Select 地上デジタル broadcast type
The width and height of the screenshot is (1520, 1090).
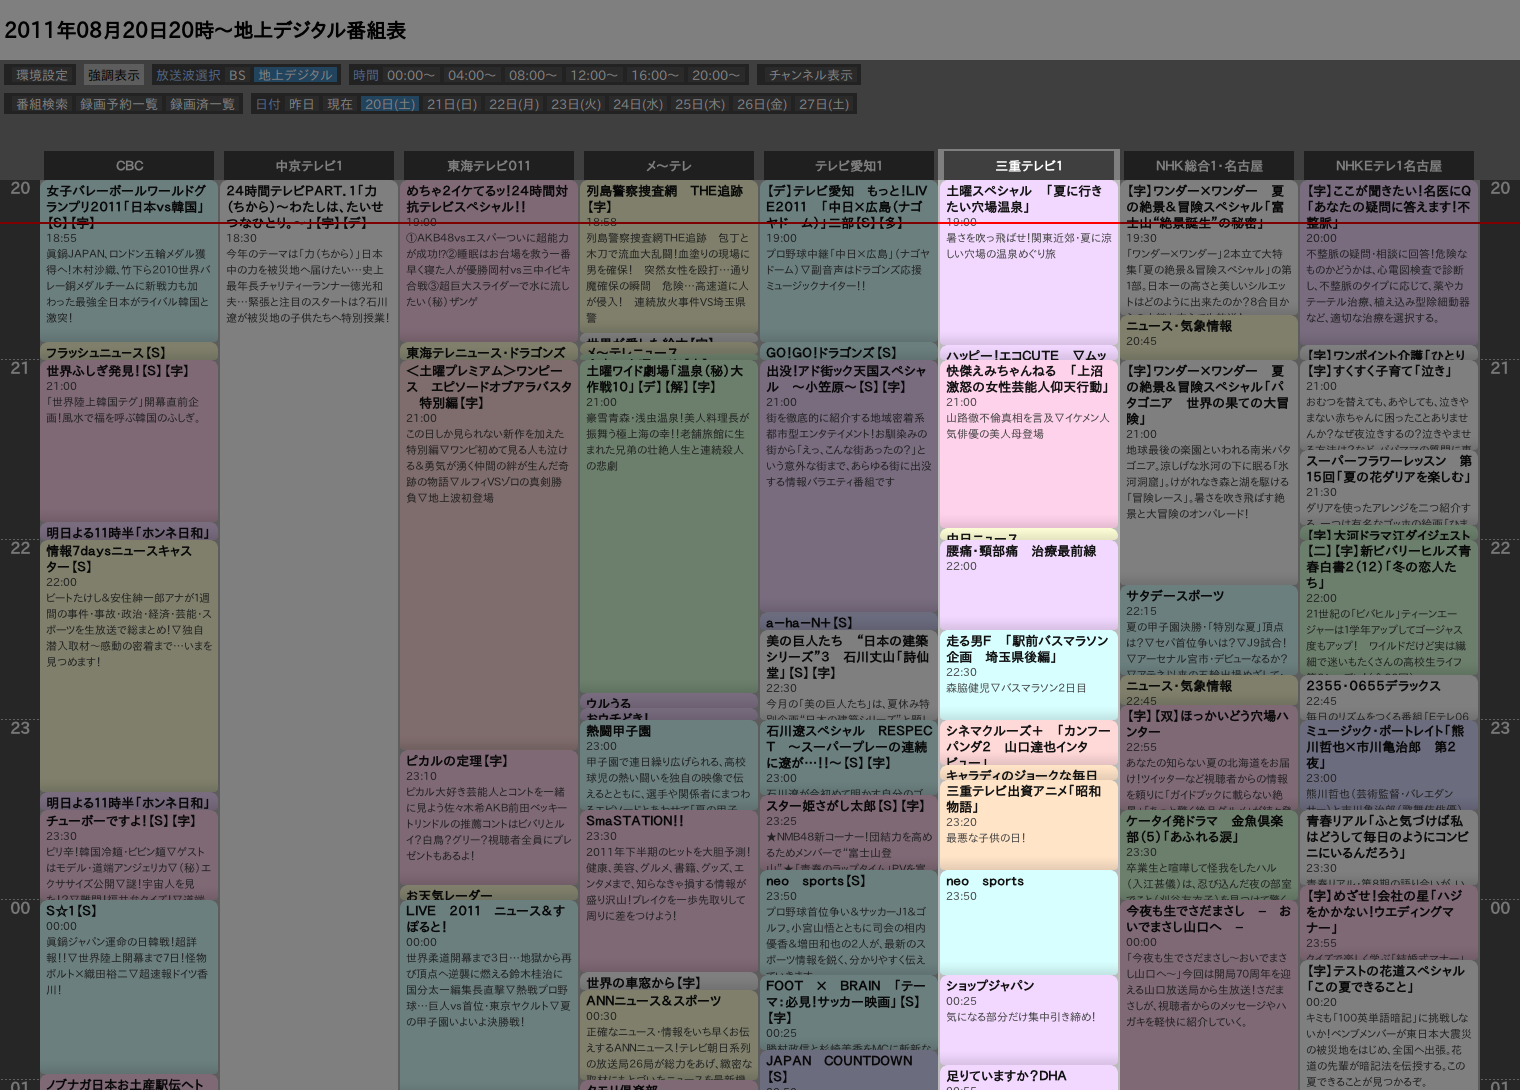(x=295, y=75)
